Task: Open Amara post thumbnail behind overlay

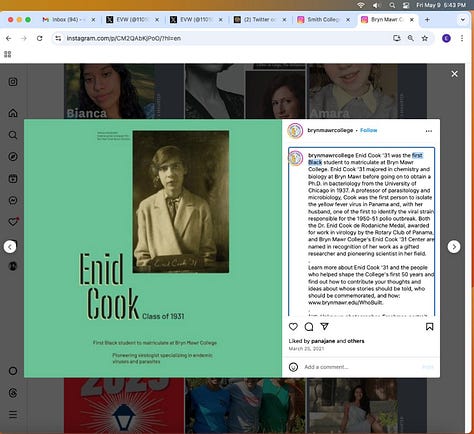Action: point(367,91)
